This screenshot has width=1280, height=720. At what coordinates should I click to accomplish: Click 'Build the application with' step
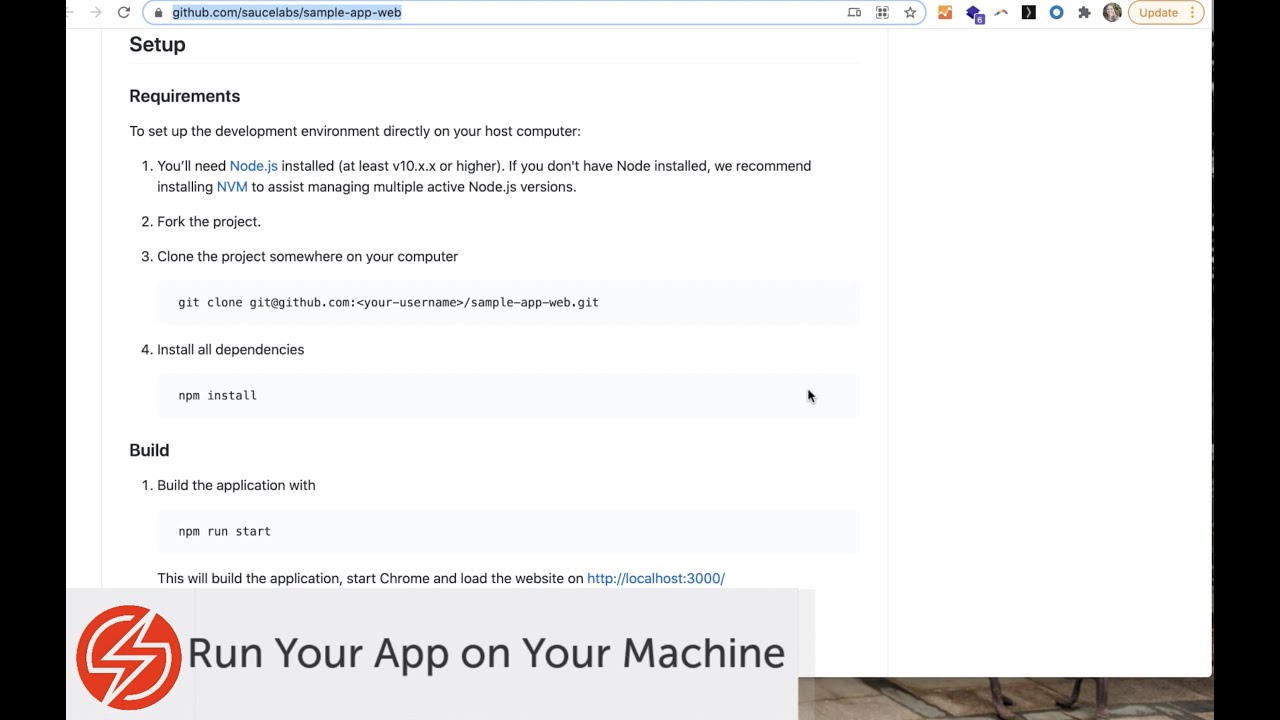[236, 485]
